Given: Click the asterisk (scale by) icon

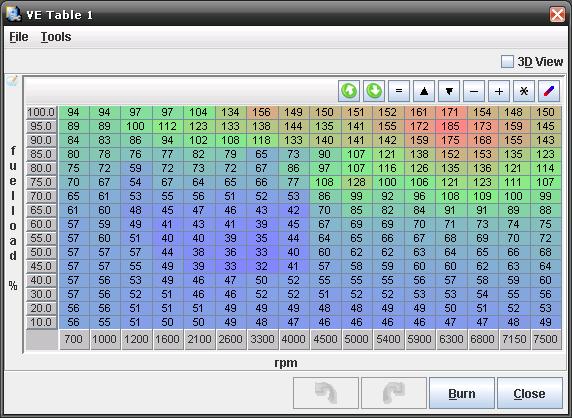Looking at the screenshot, I should pos(524,91).
